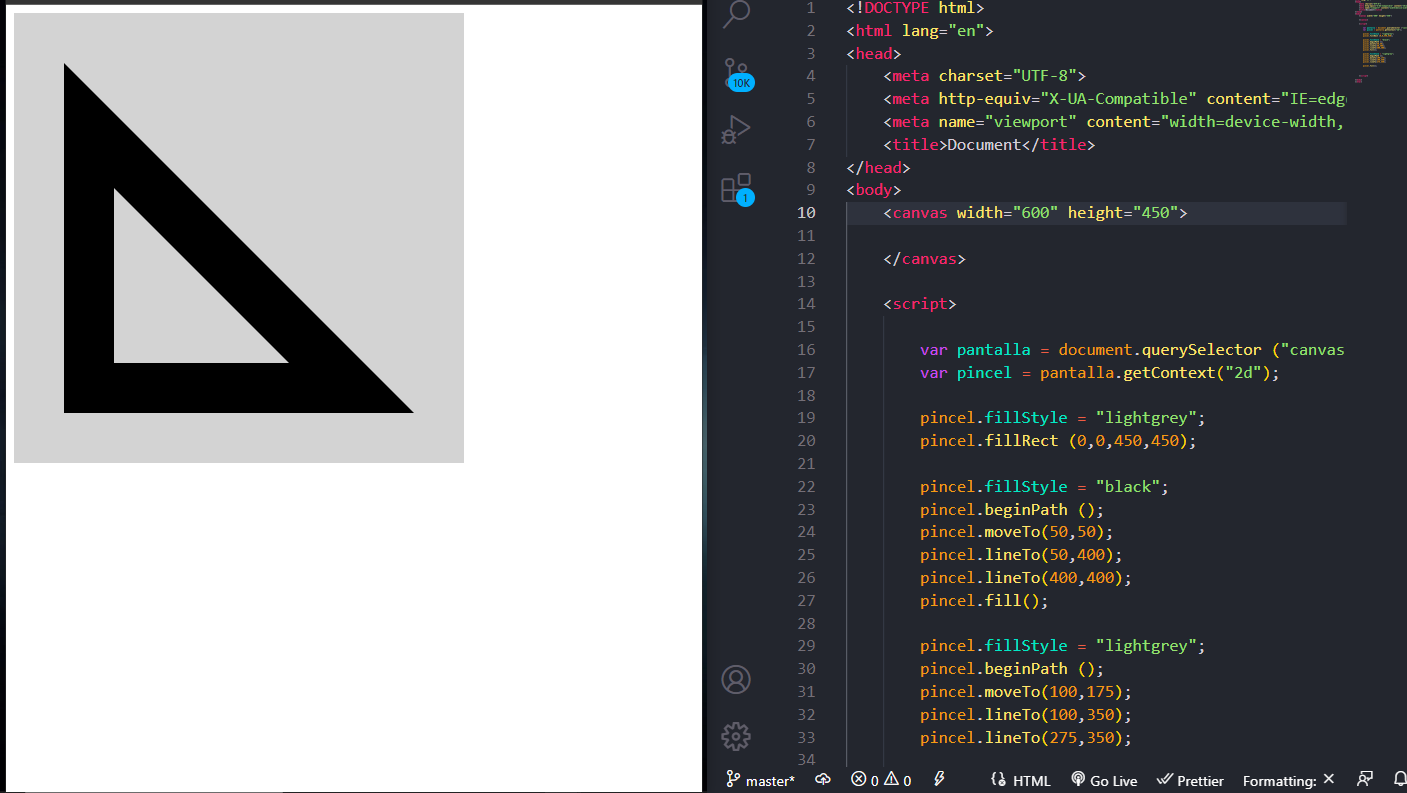This screenshot has width=1407, height=793.
Task: Click the </canvas> closing tag line
Action: pyautogui.click(x=924, y=259)
